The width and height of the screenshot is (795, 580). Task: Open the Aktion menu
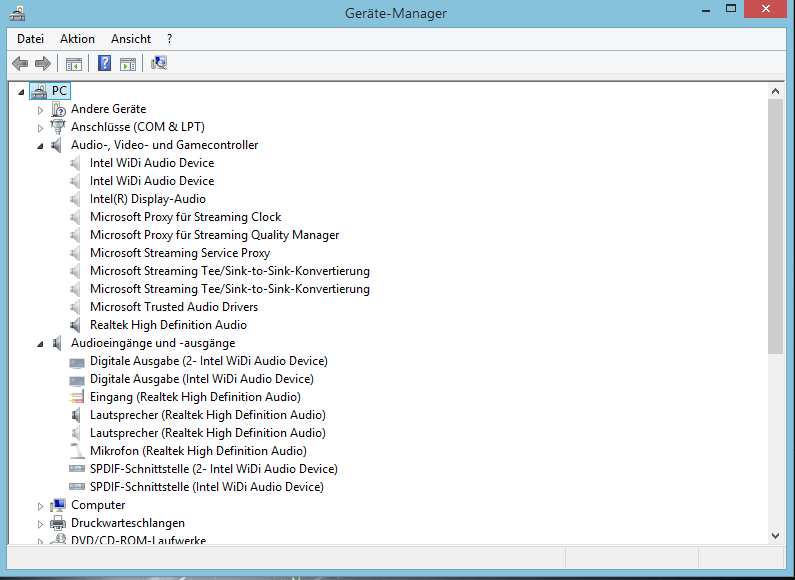tap(77, 39)
